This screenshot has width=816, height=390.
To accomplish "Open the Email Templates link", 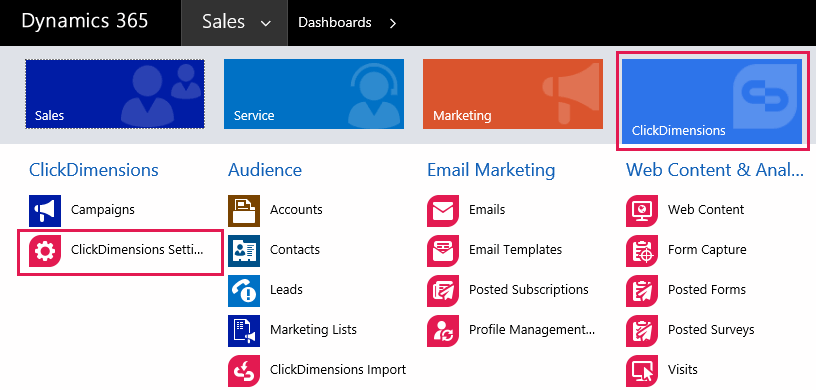I will 515,250.
